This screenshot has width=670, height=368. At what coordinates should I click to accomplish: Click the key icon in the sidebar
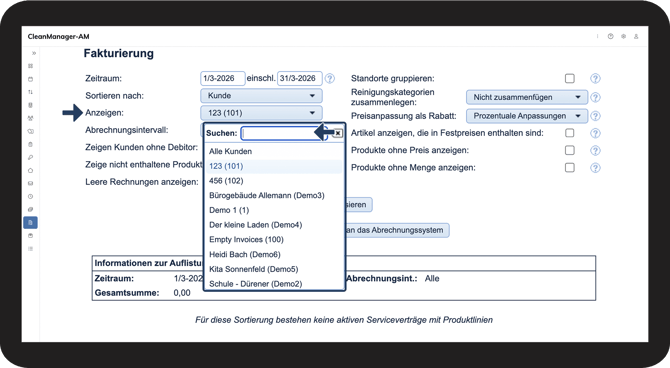pyautogui.click(x=30, y=157)
